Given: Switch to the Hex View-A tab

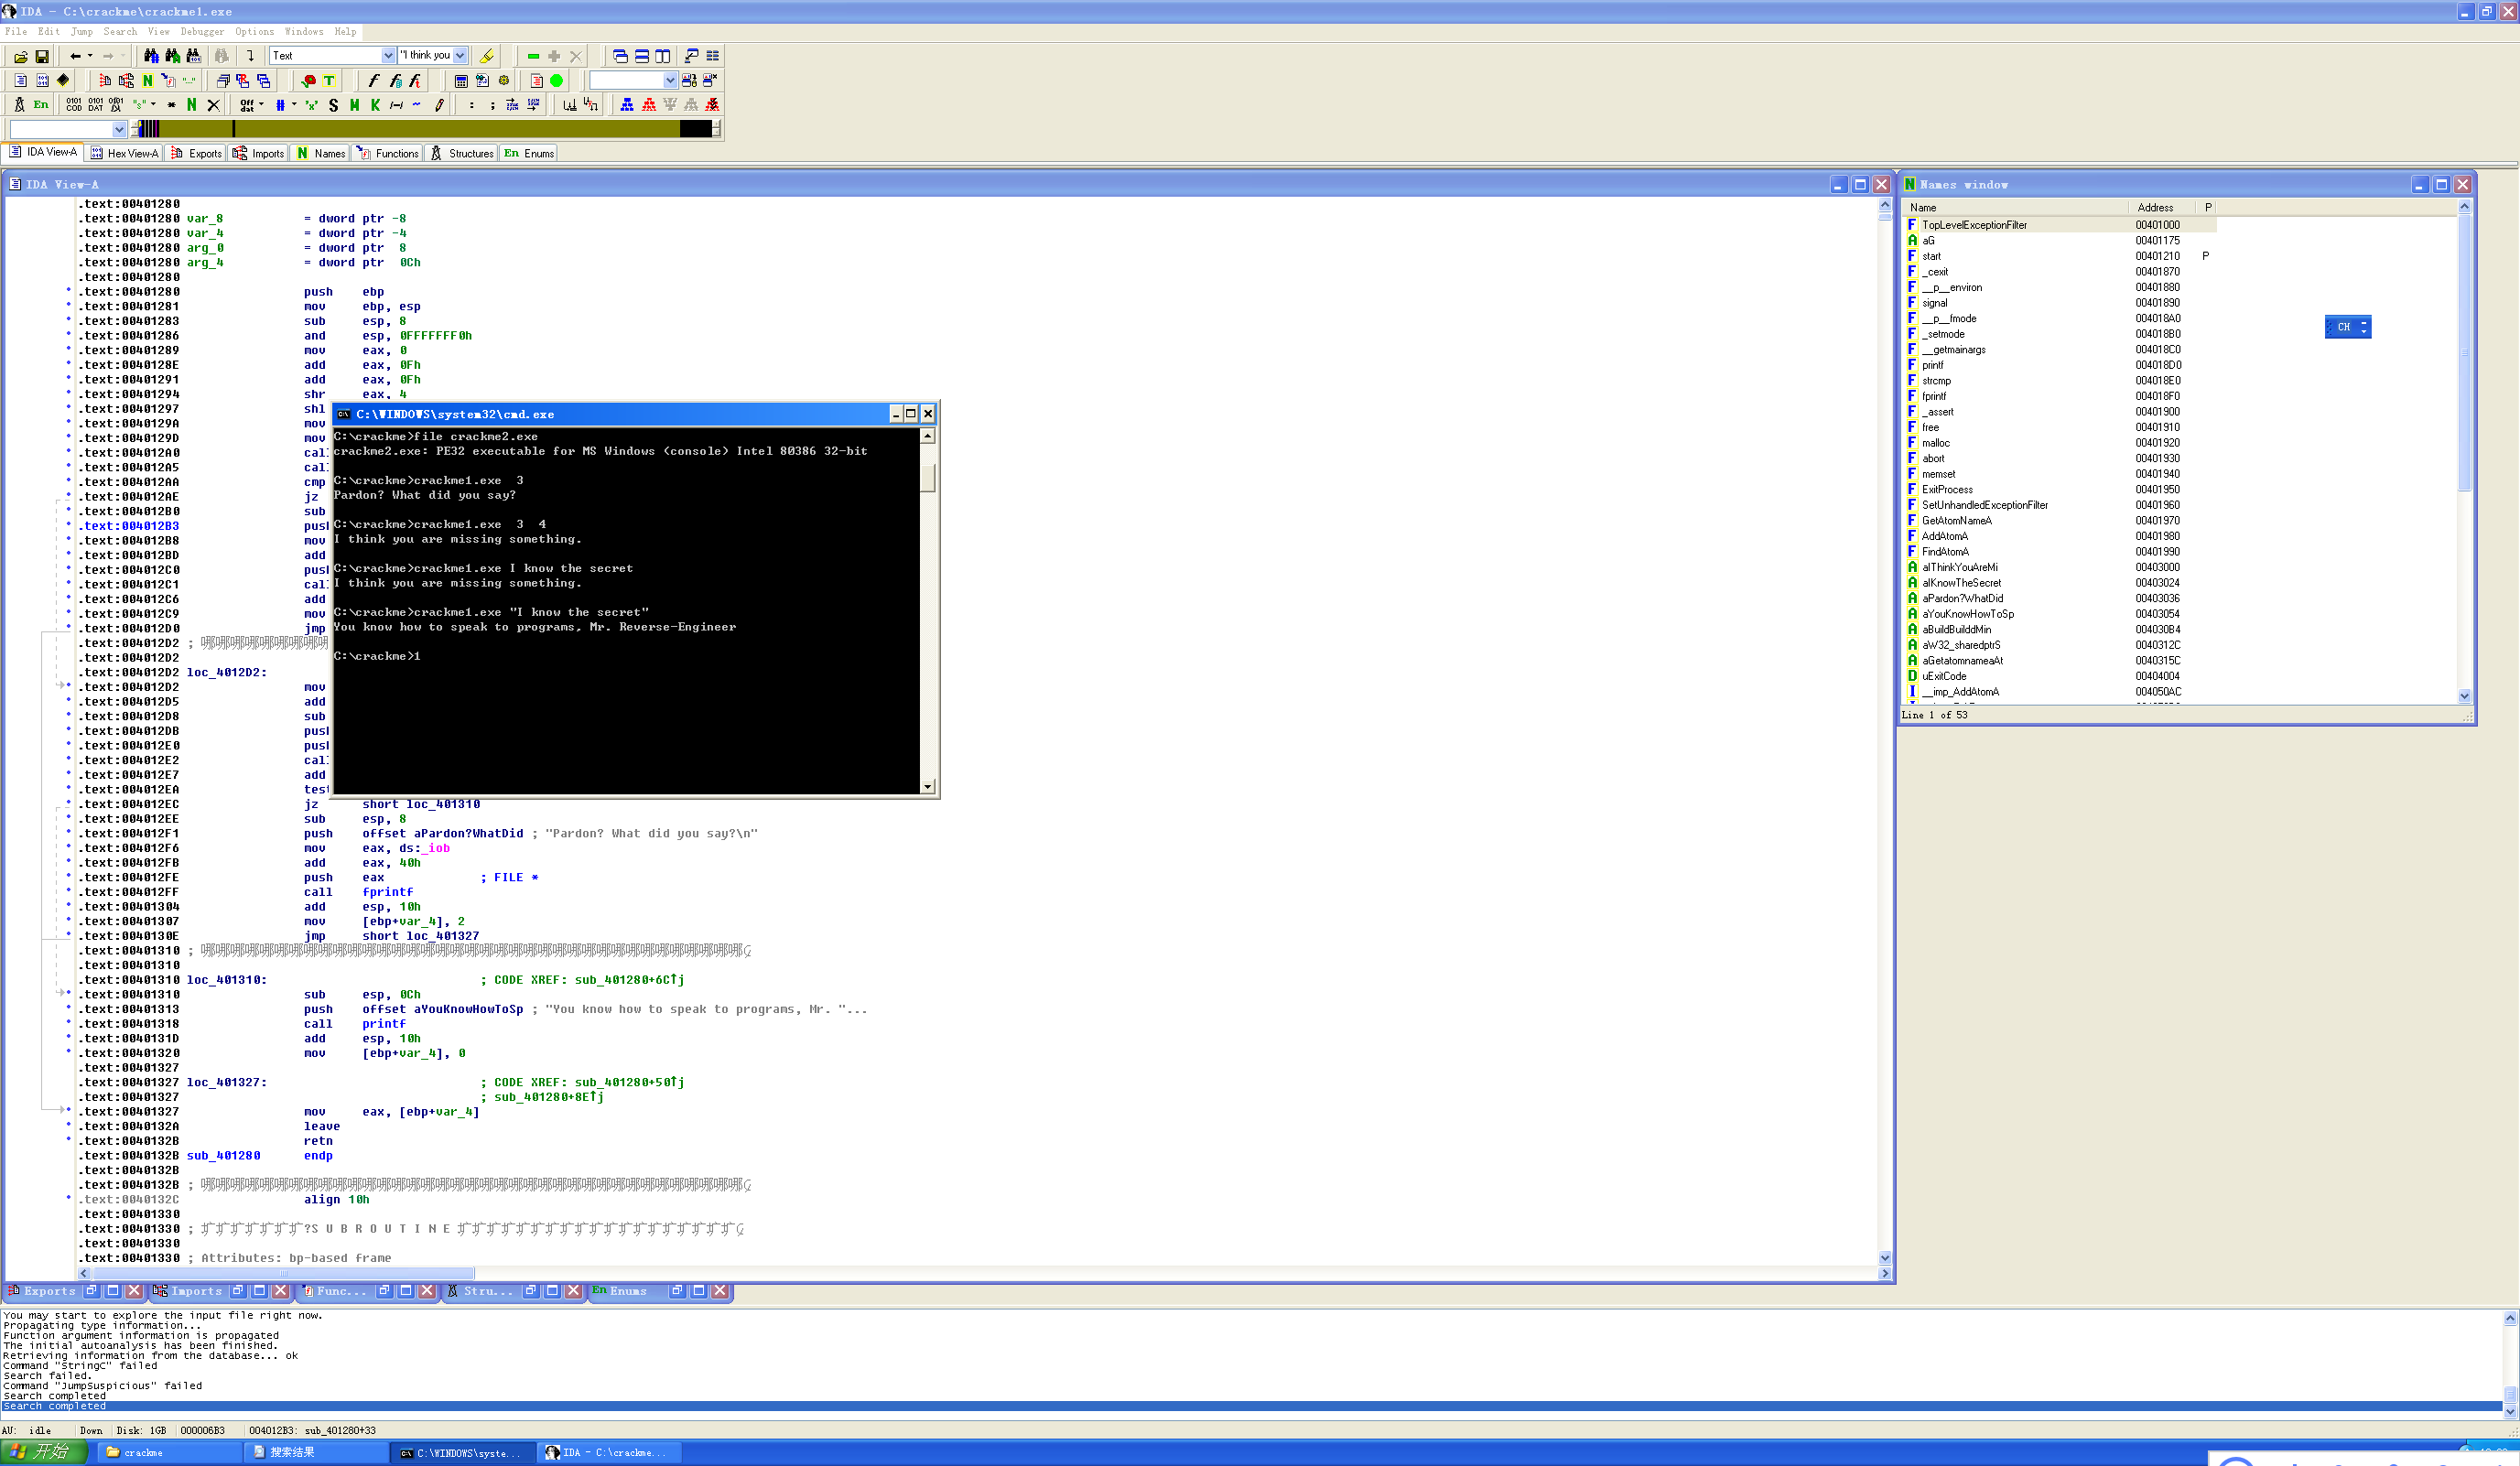Looking at the screenshot, I should (124, 153).
